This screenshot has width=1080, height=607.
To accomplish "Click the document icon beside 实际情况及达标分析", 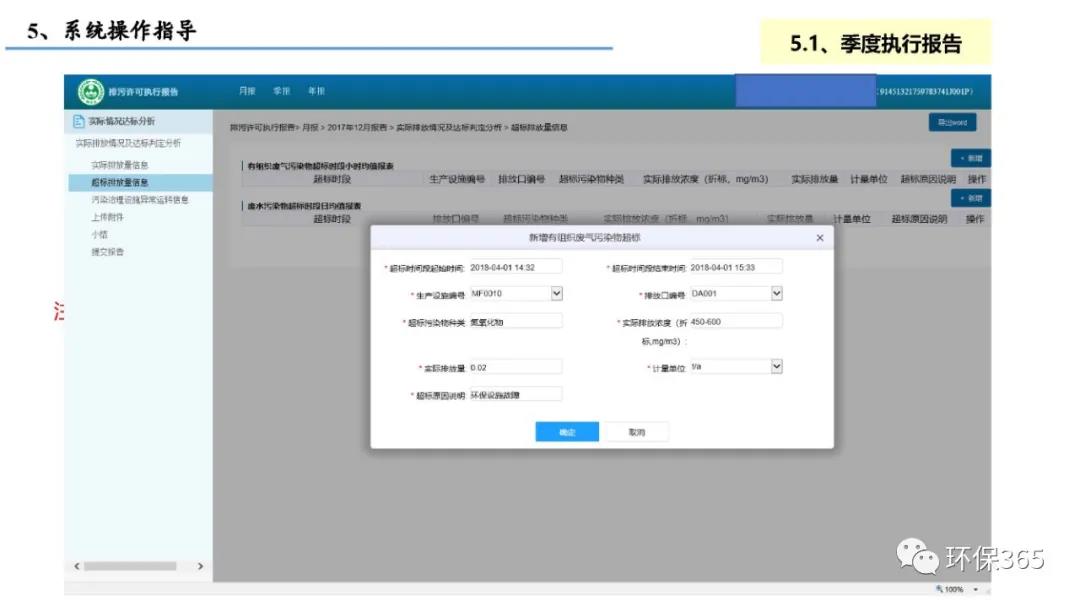I will click(79, 121).
